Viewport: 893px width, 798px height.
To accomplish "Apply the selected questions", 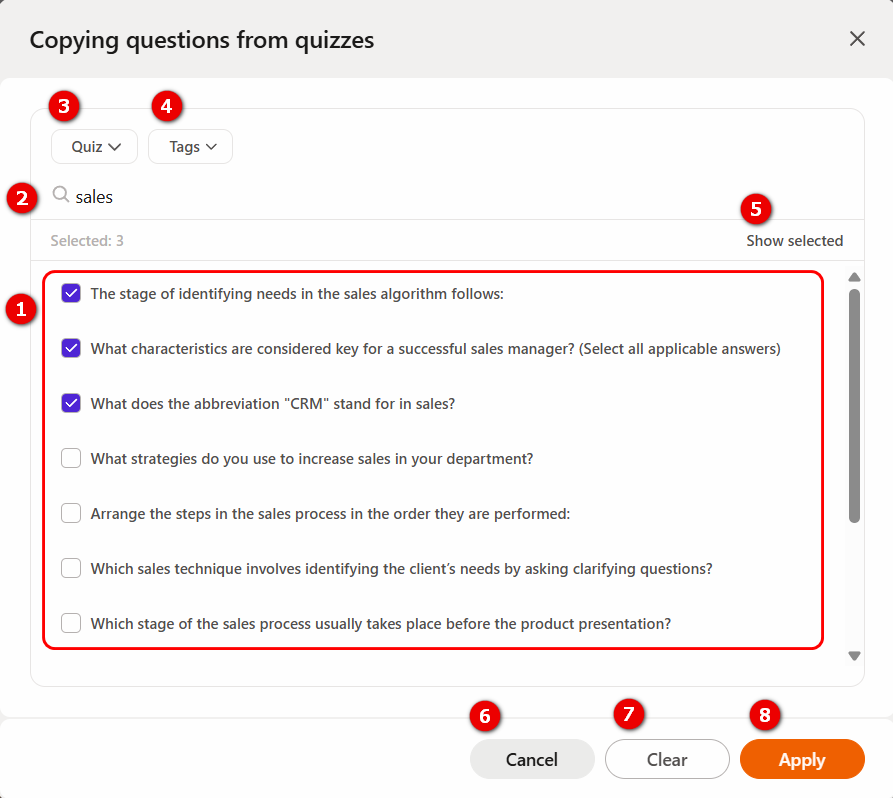I will [x=802, y=759].
